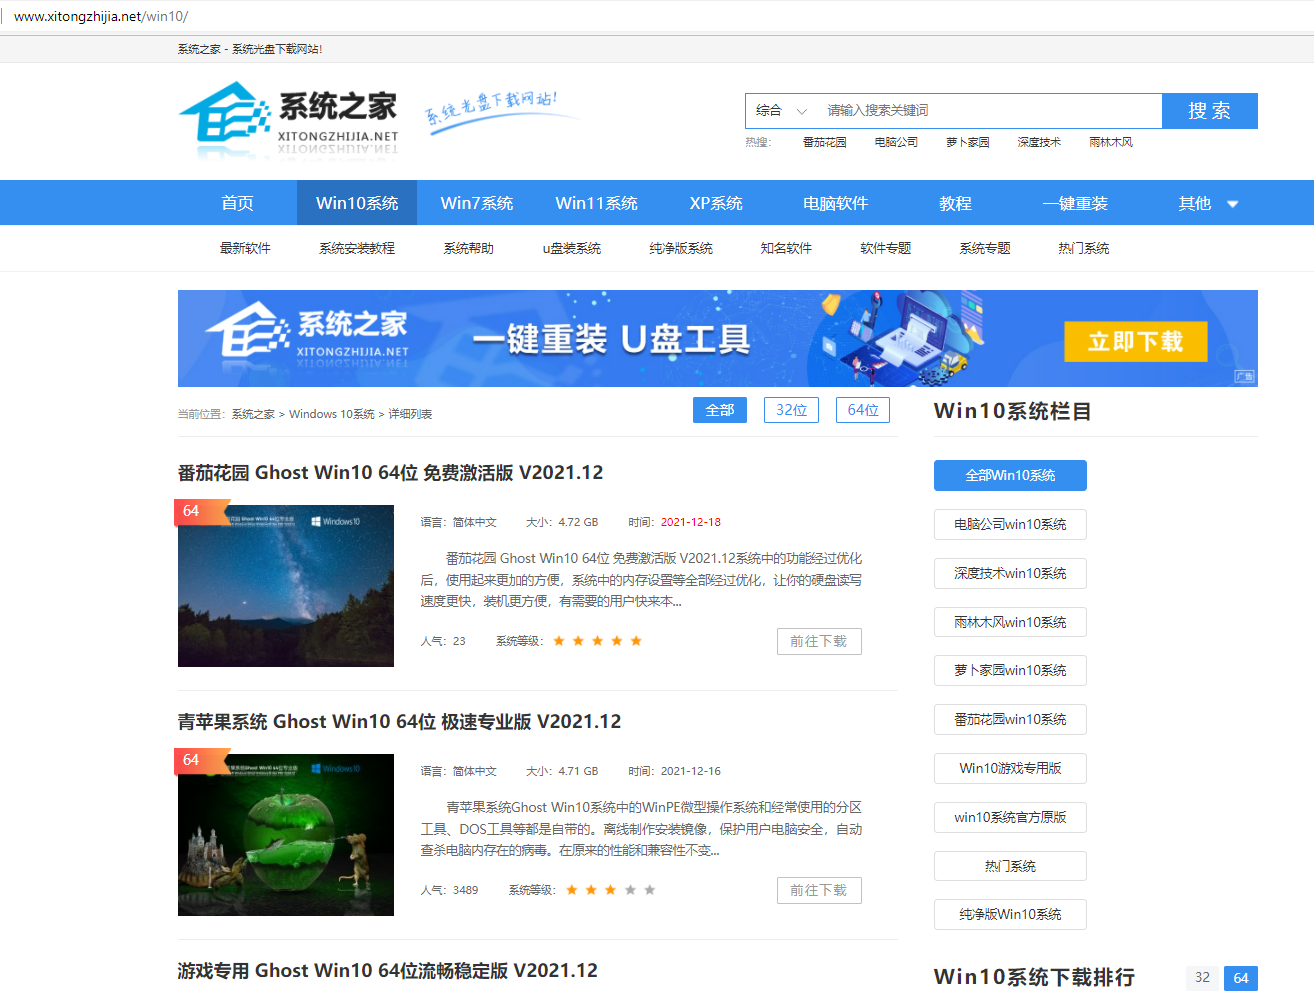Open the 番茄花园 hot search link
The height and width of the screenshot is (996, 1314).
click(x=824, y=141)
